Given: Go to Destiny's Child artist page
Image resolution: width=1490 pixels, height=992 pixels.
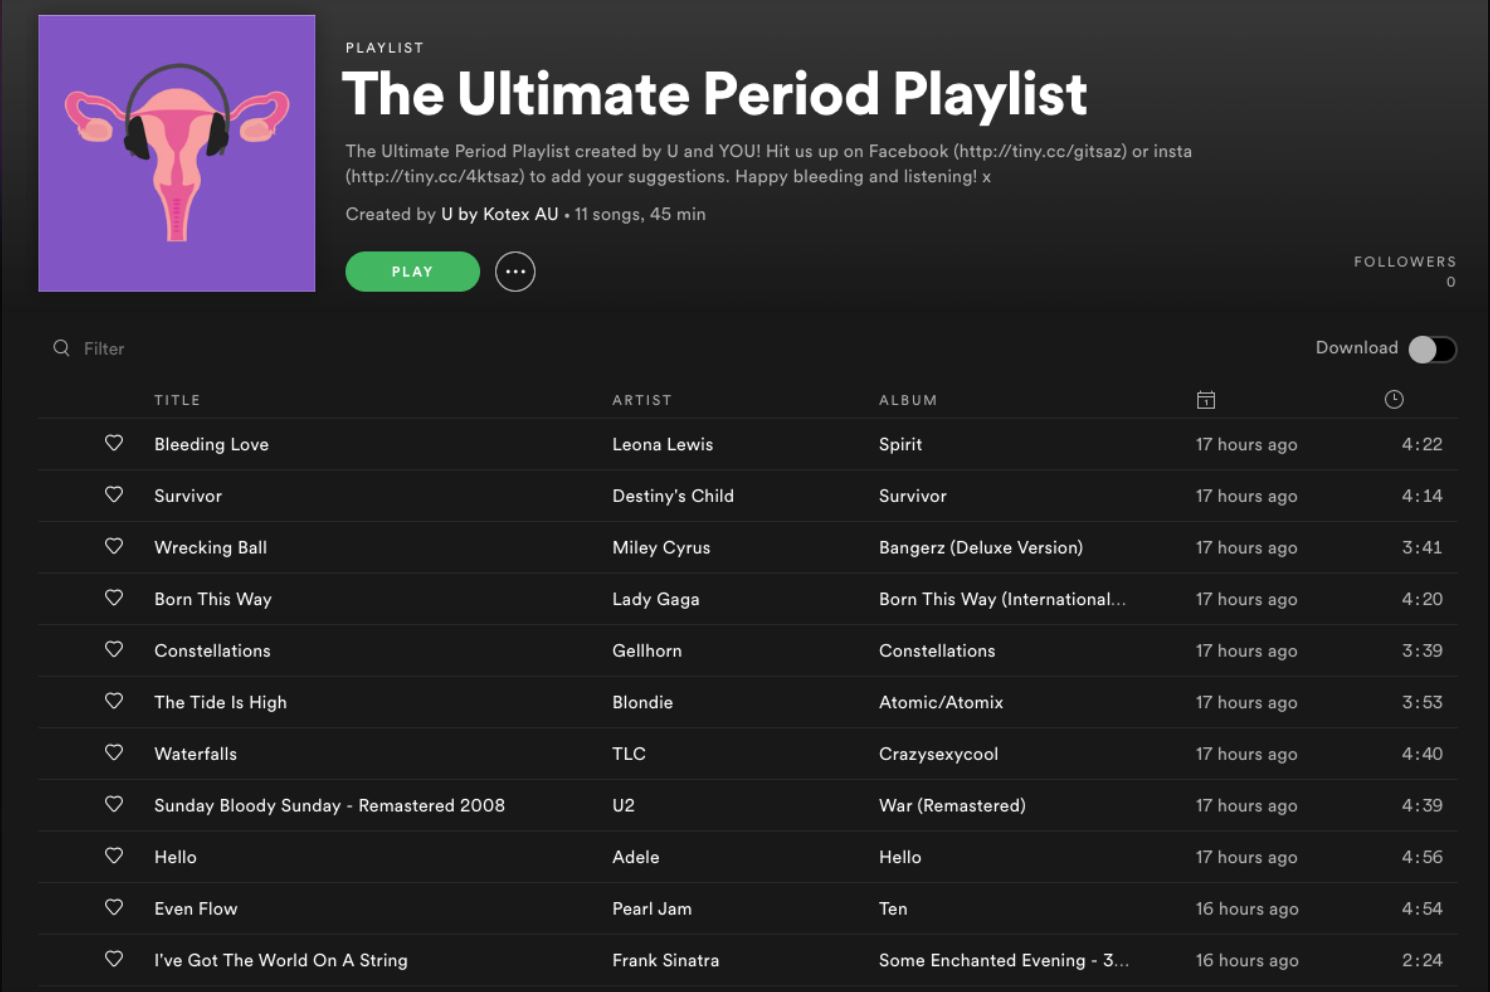Looking at the screenshot, I should pos(673,496).
